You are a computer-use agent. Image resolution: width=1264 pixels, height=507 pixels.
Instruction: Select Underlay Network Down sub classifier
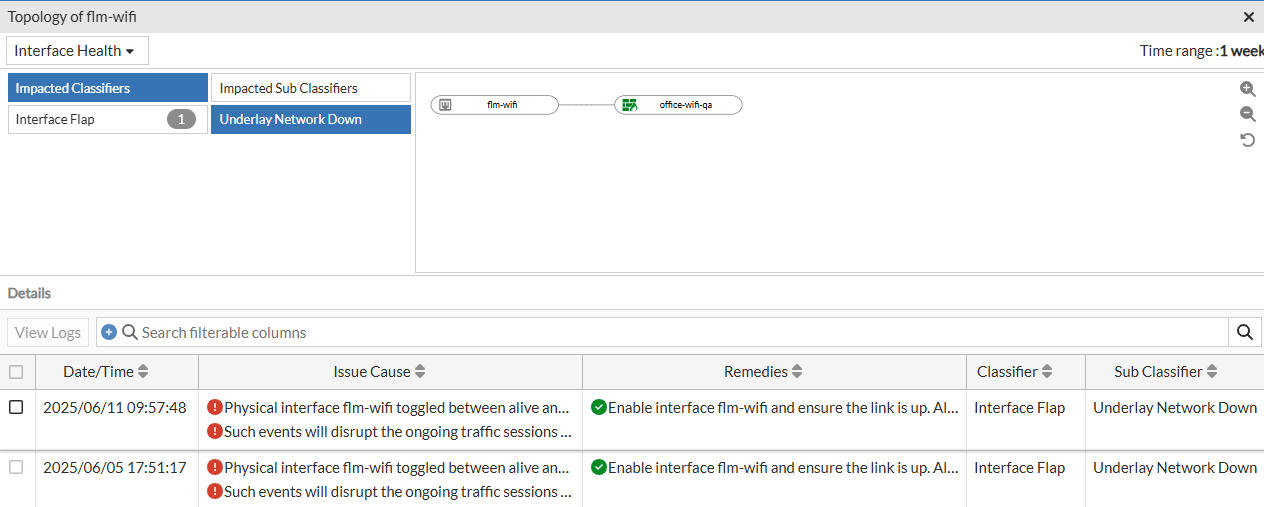(x=310, y=120)
